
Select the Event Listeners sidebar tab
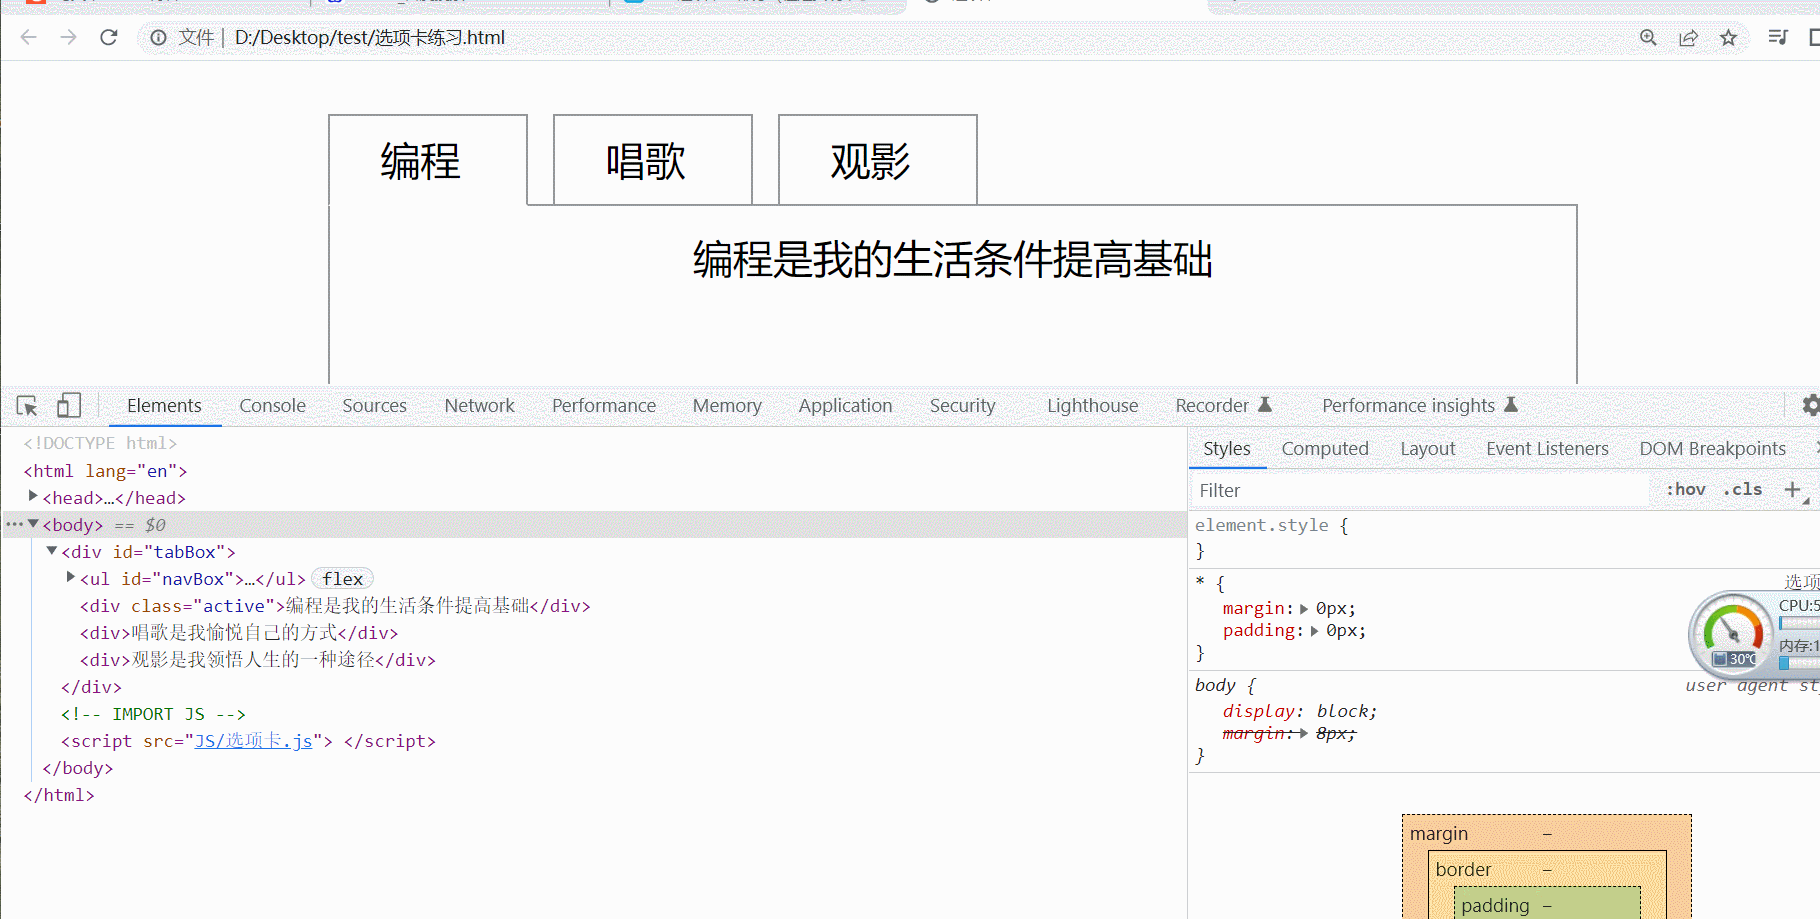point(1547,449)
